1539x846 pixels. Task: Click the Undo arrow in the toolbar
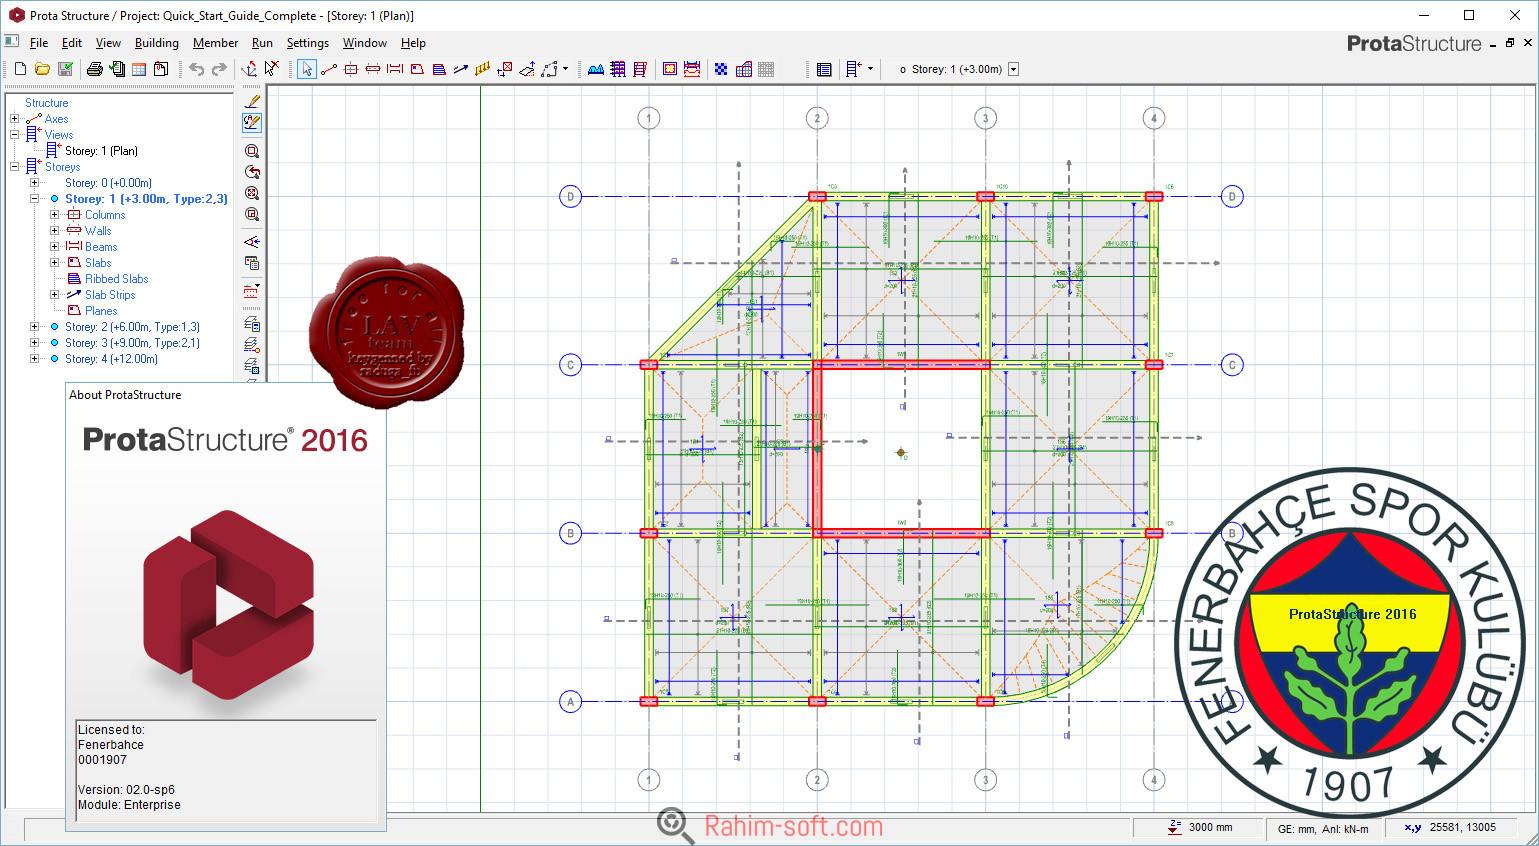[x=197, y=69]
